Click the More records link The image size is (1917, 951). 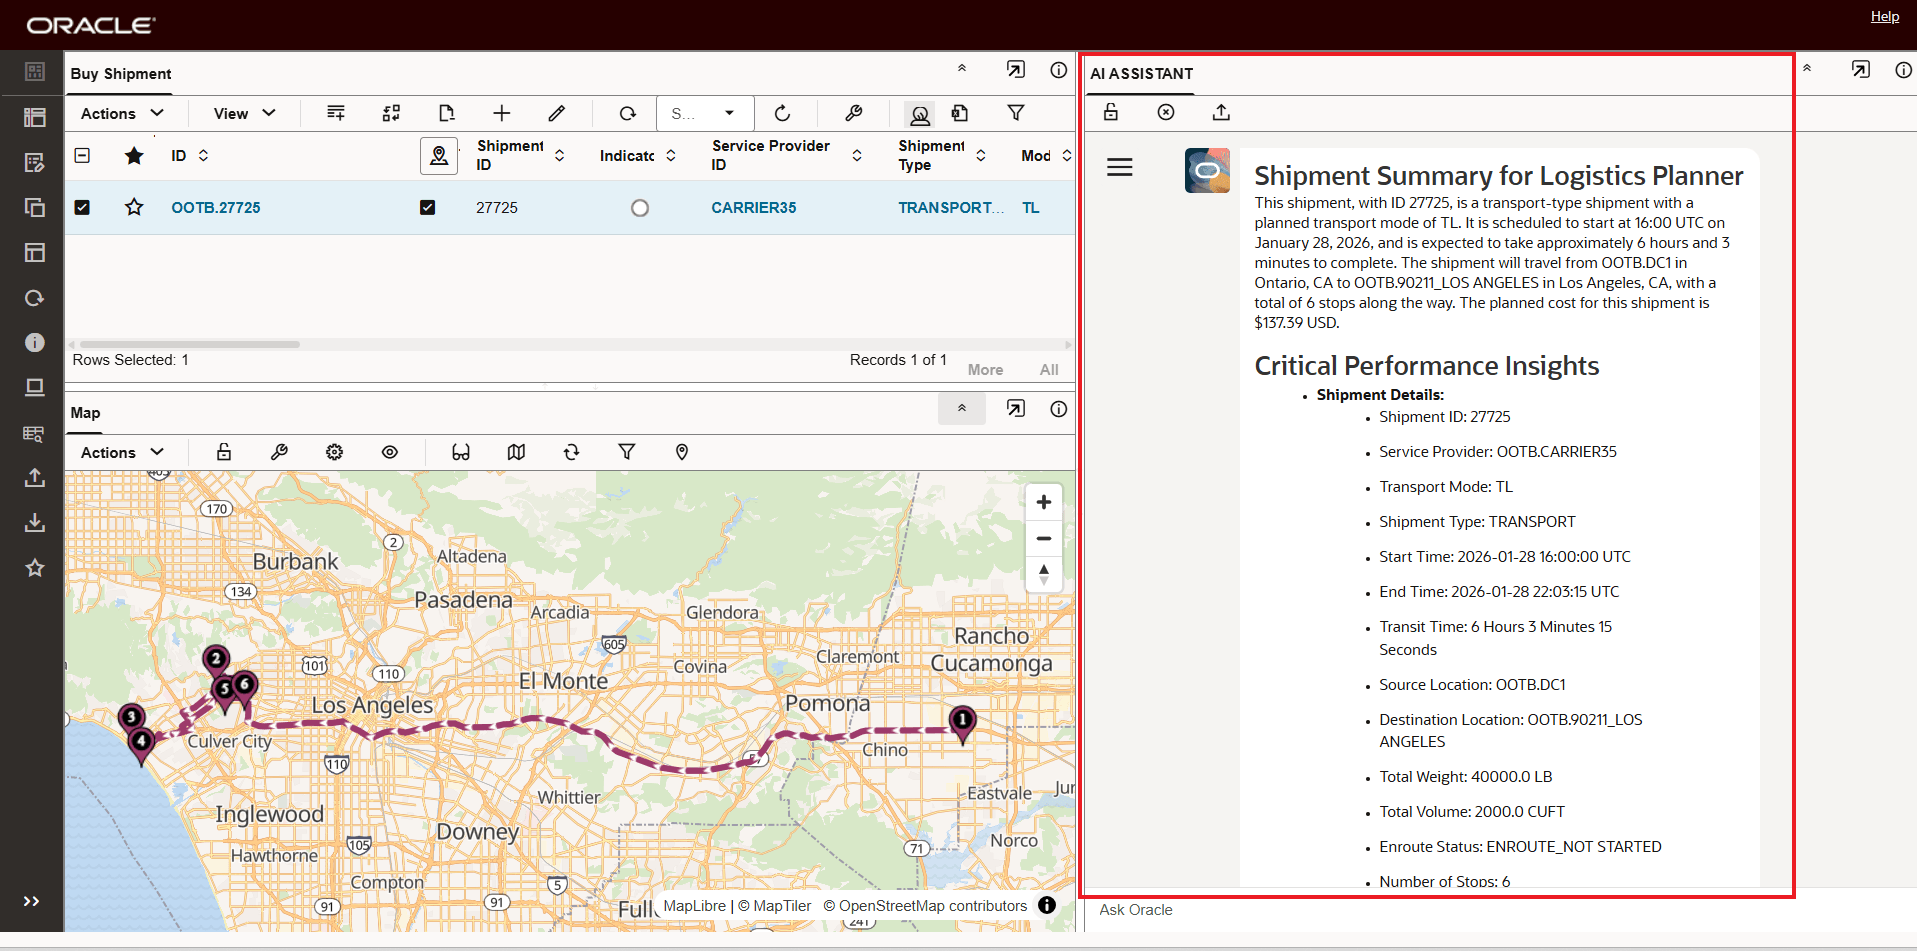[x=985, y=370]
